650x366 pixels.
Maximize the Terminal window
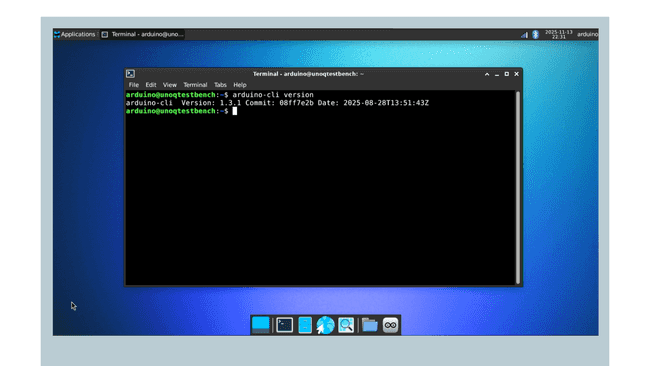point(507,74)
